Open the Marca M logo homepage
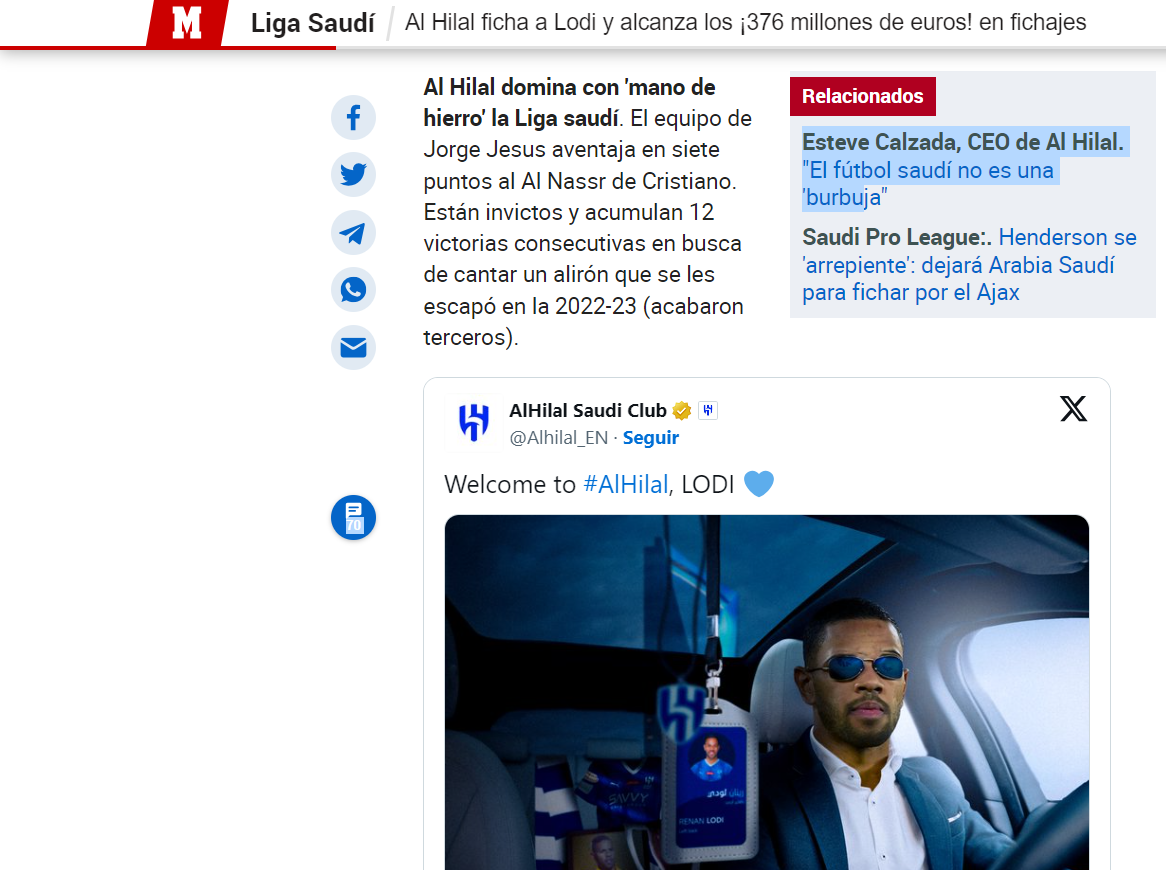Image resolution: width=1166 pixels, height=870 pixels. [x=187, y=23]
